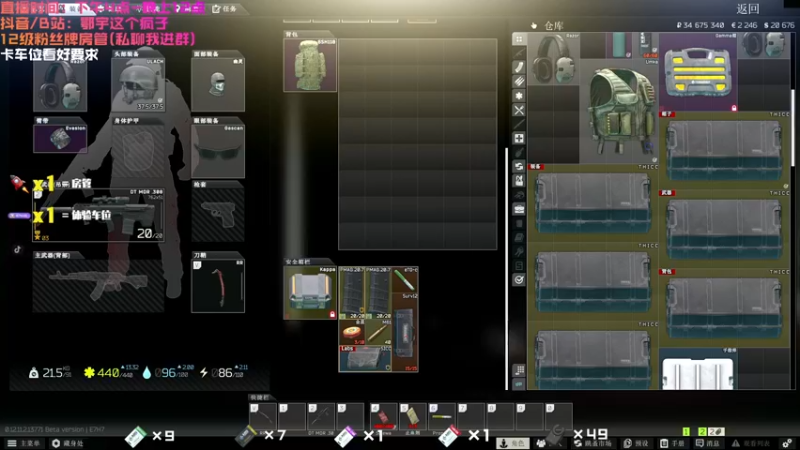800x450 pixels.
Task: Select the teal canister item in stash
Action: 619,46
